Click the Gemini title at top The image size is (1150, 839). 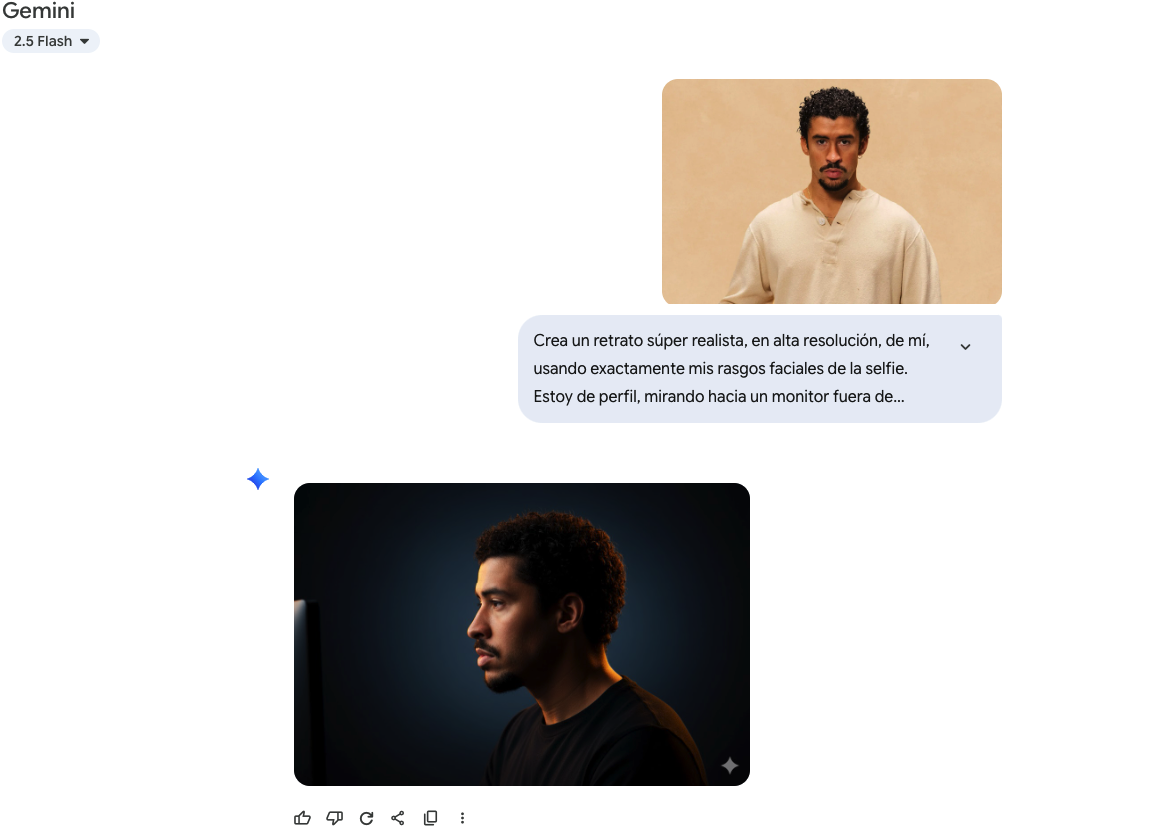coord(38,12)
